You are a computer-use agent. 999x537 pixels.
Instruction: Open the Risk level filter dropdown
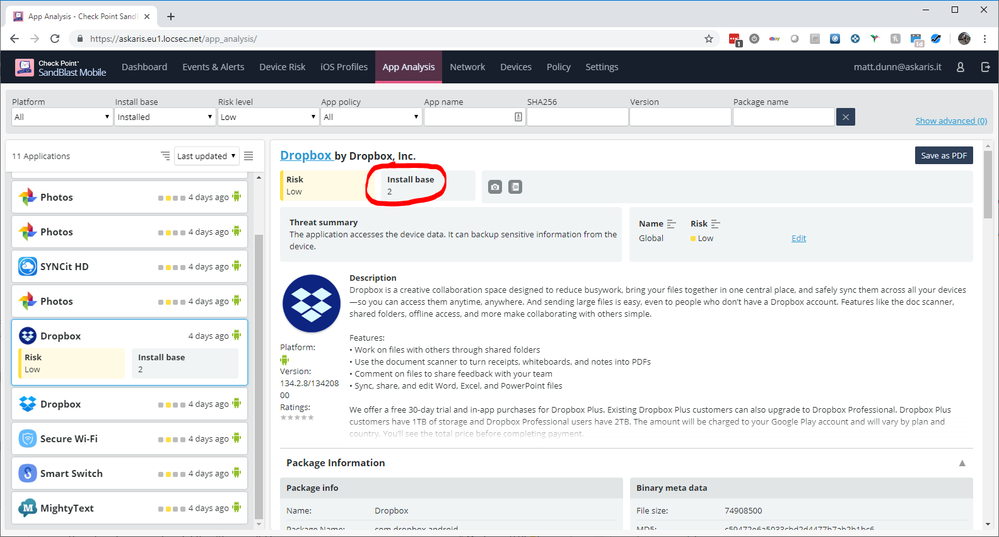click(x=268, y=117)
